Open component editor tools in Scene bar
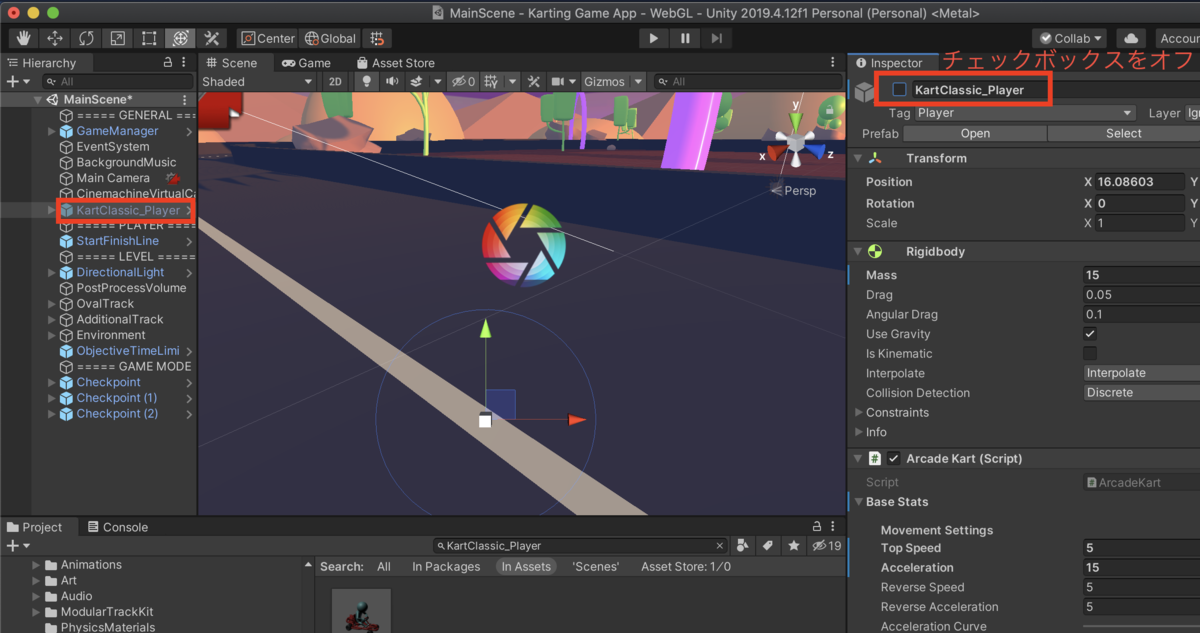This screenshot has width=1200, height=633. click(x=534, y=81)
